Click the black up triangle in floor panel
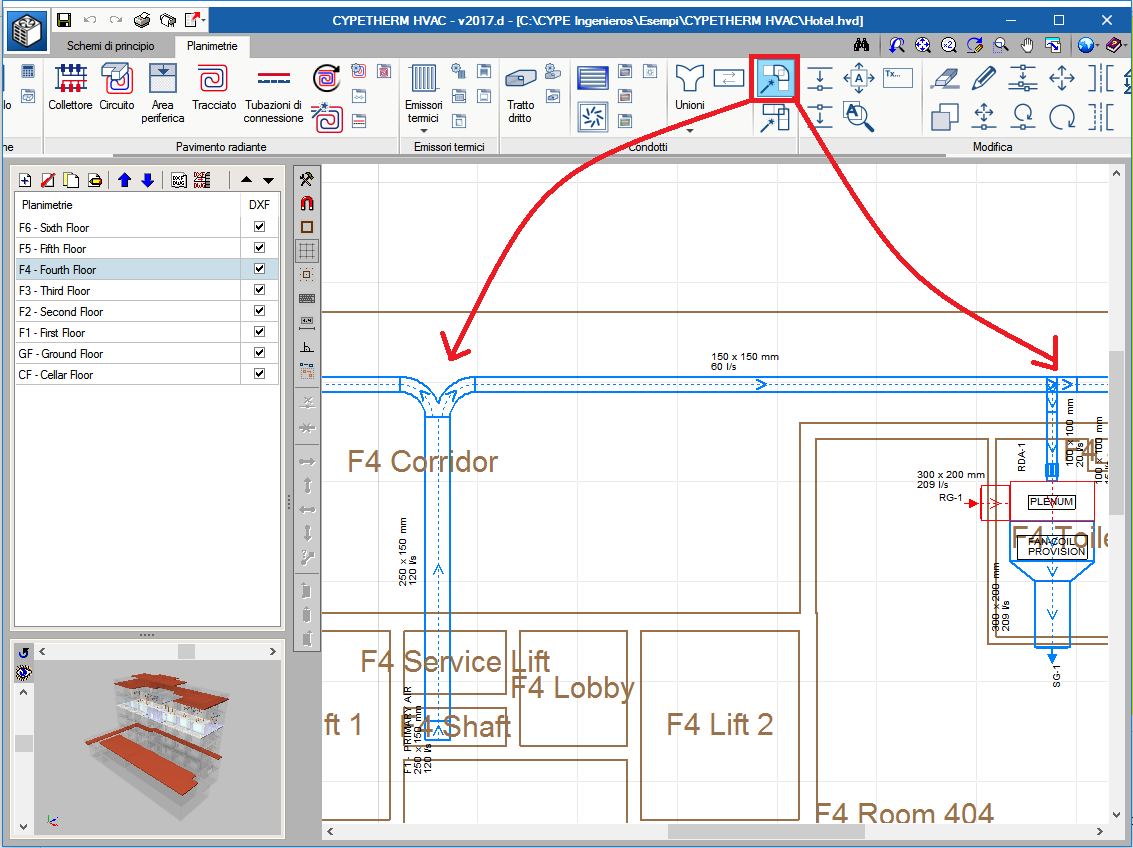The width and height of the screenshot is (1133, 848). coord(246,180)
